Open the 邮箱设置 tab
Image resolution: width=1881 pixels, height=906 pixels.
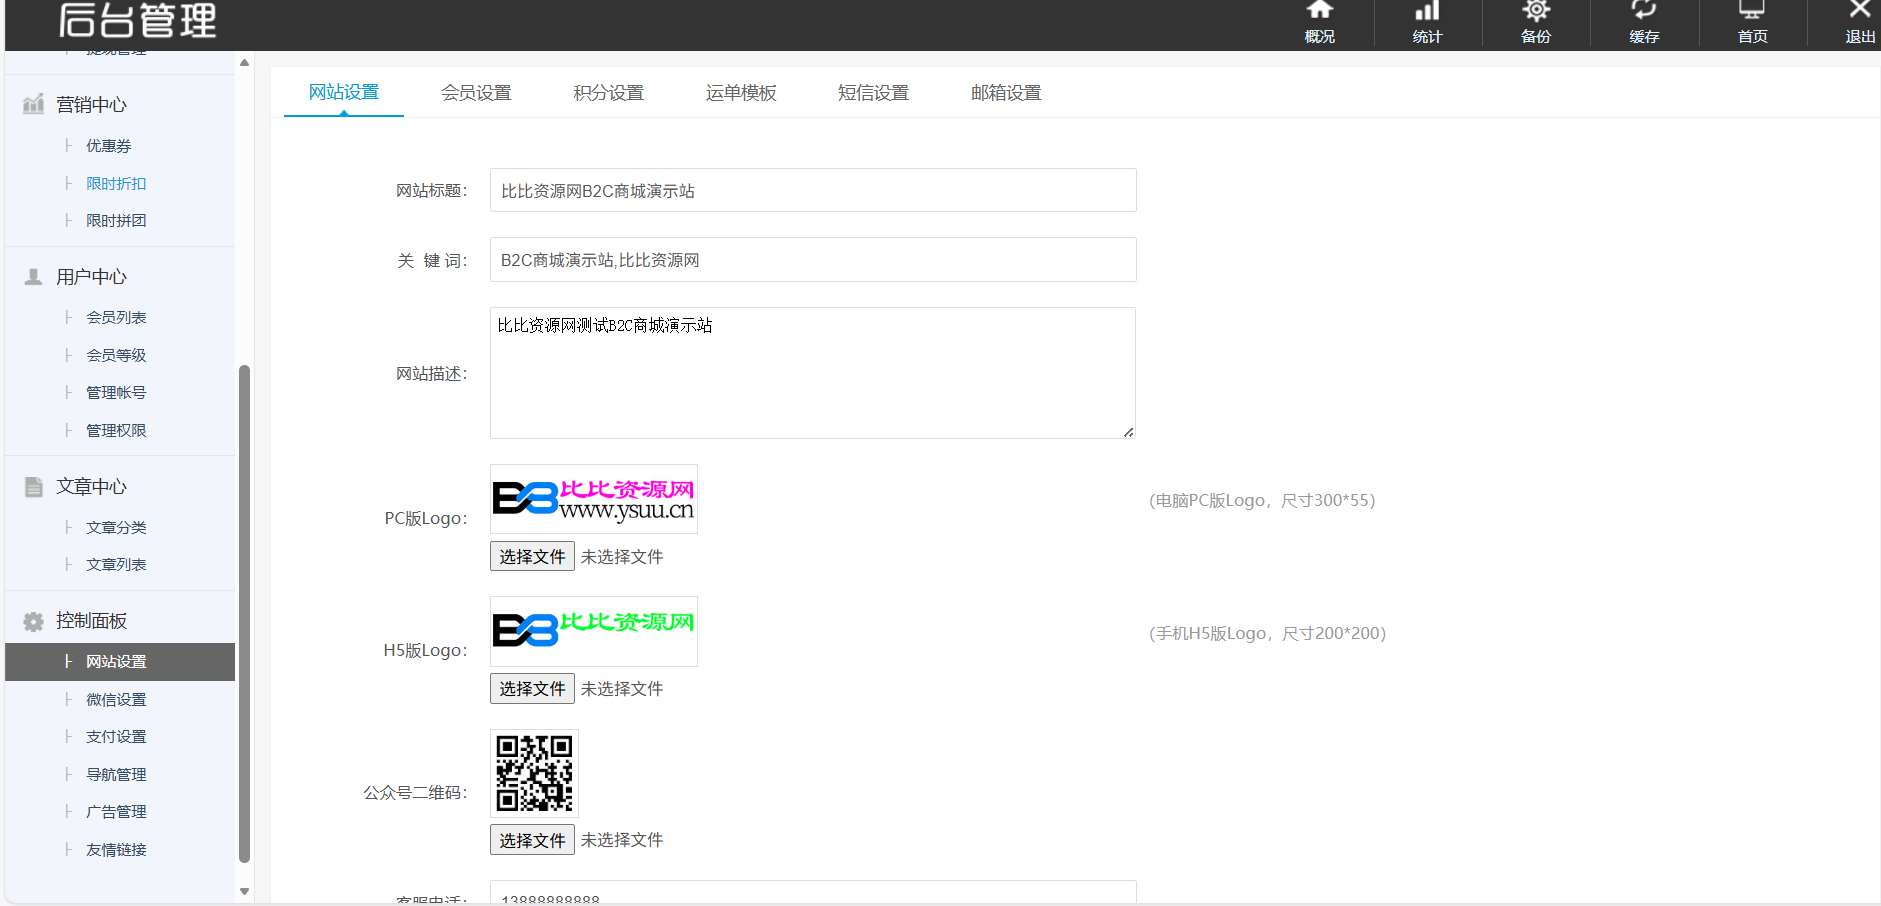click(x=1006, y=93)
